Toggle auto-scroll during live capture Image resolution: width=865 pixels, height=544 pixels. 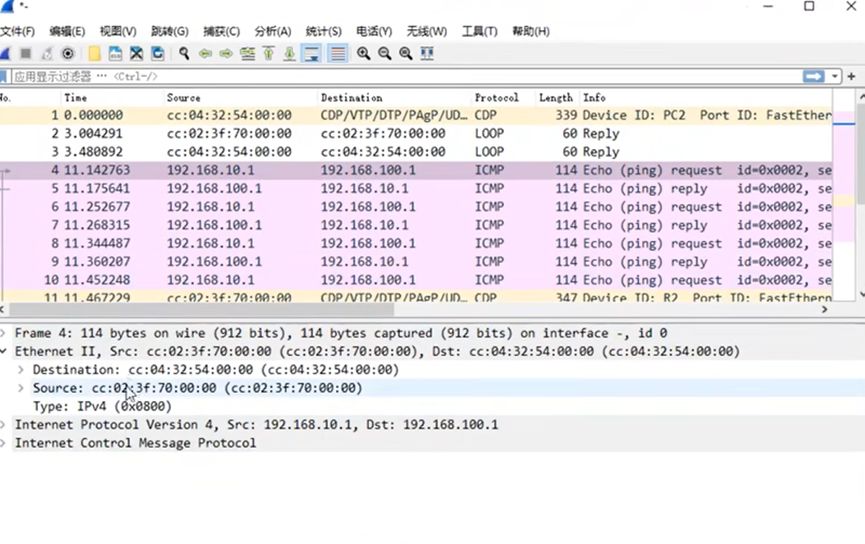312,53
